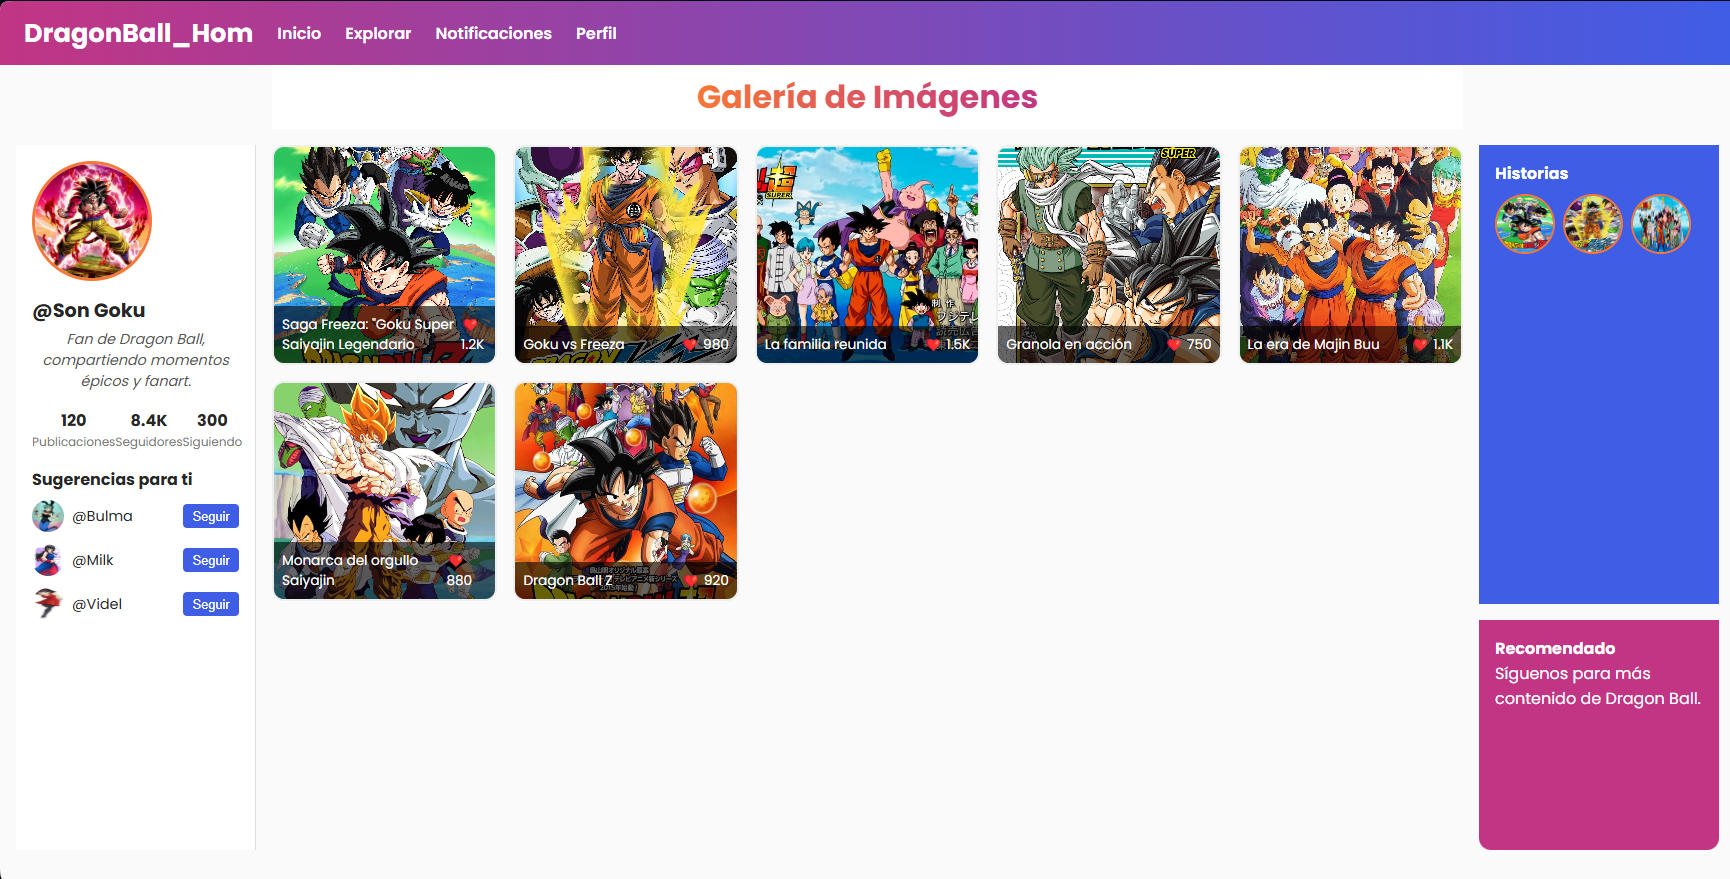This screenshot has height=879, width=1730.
Task: Open the Dragon Ball Z image card
Action: point(626,491)
